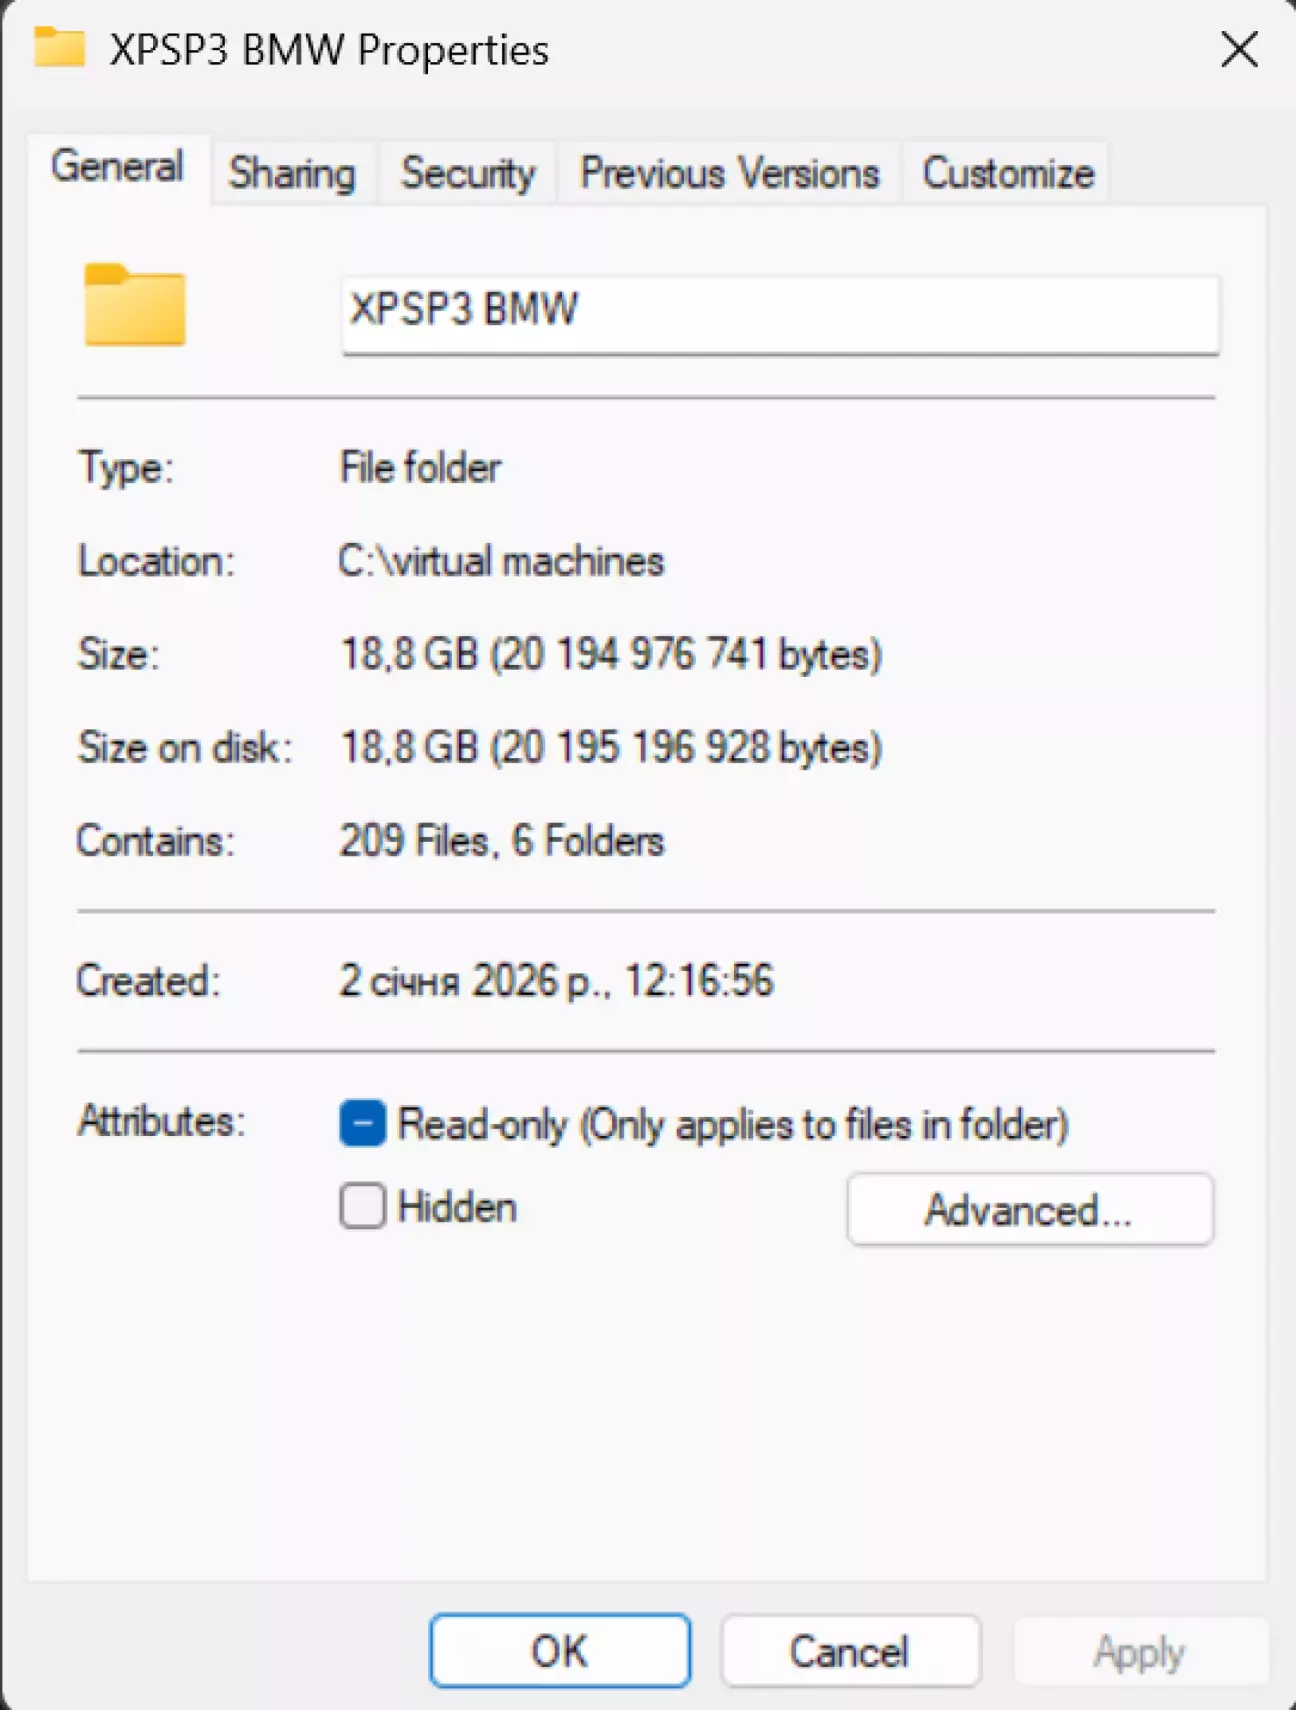Select the Customize tab
The height and width of the screenshot is (1710, 1296).
point(1008,173)
